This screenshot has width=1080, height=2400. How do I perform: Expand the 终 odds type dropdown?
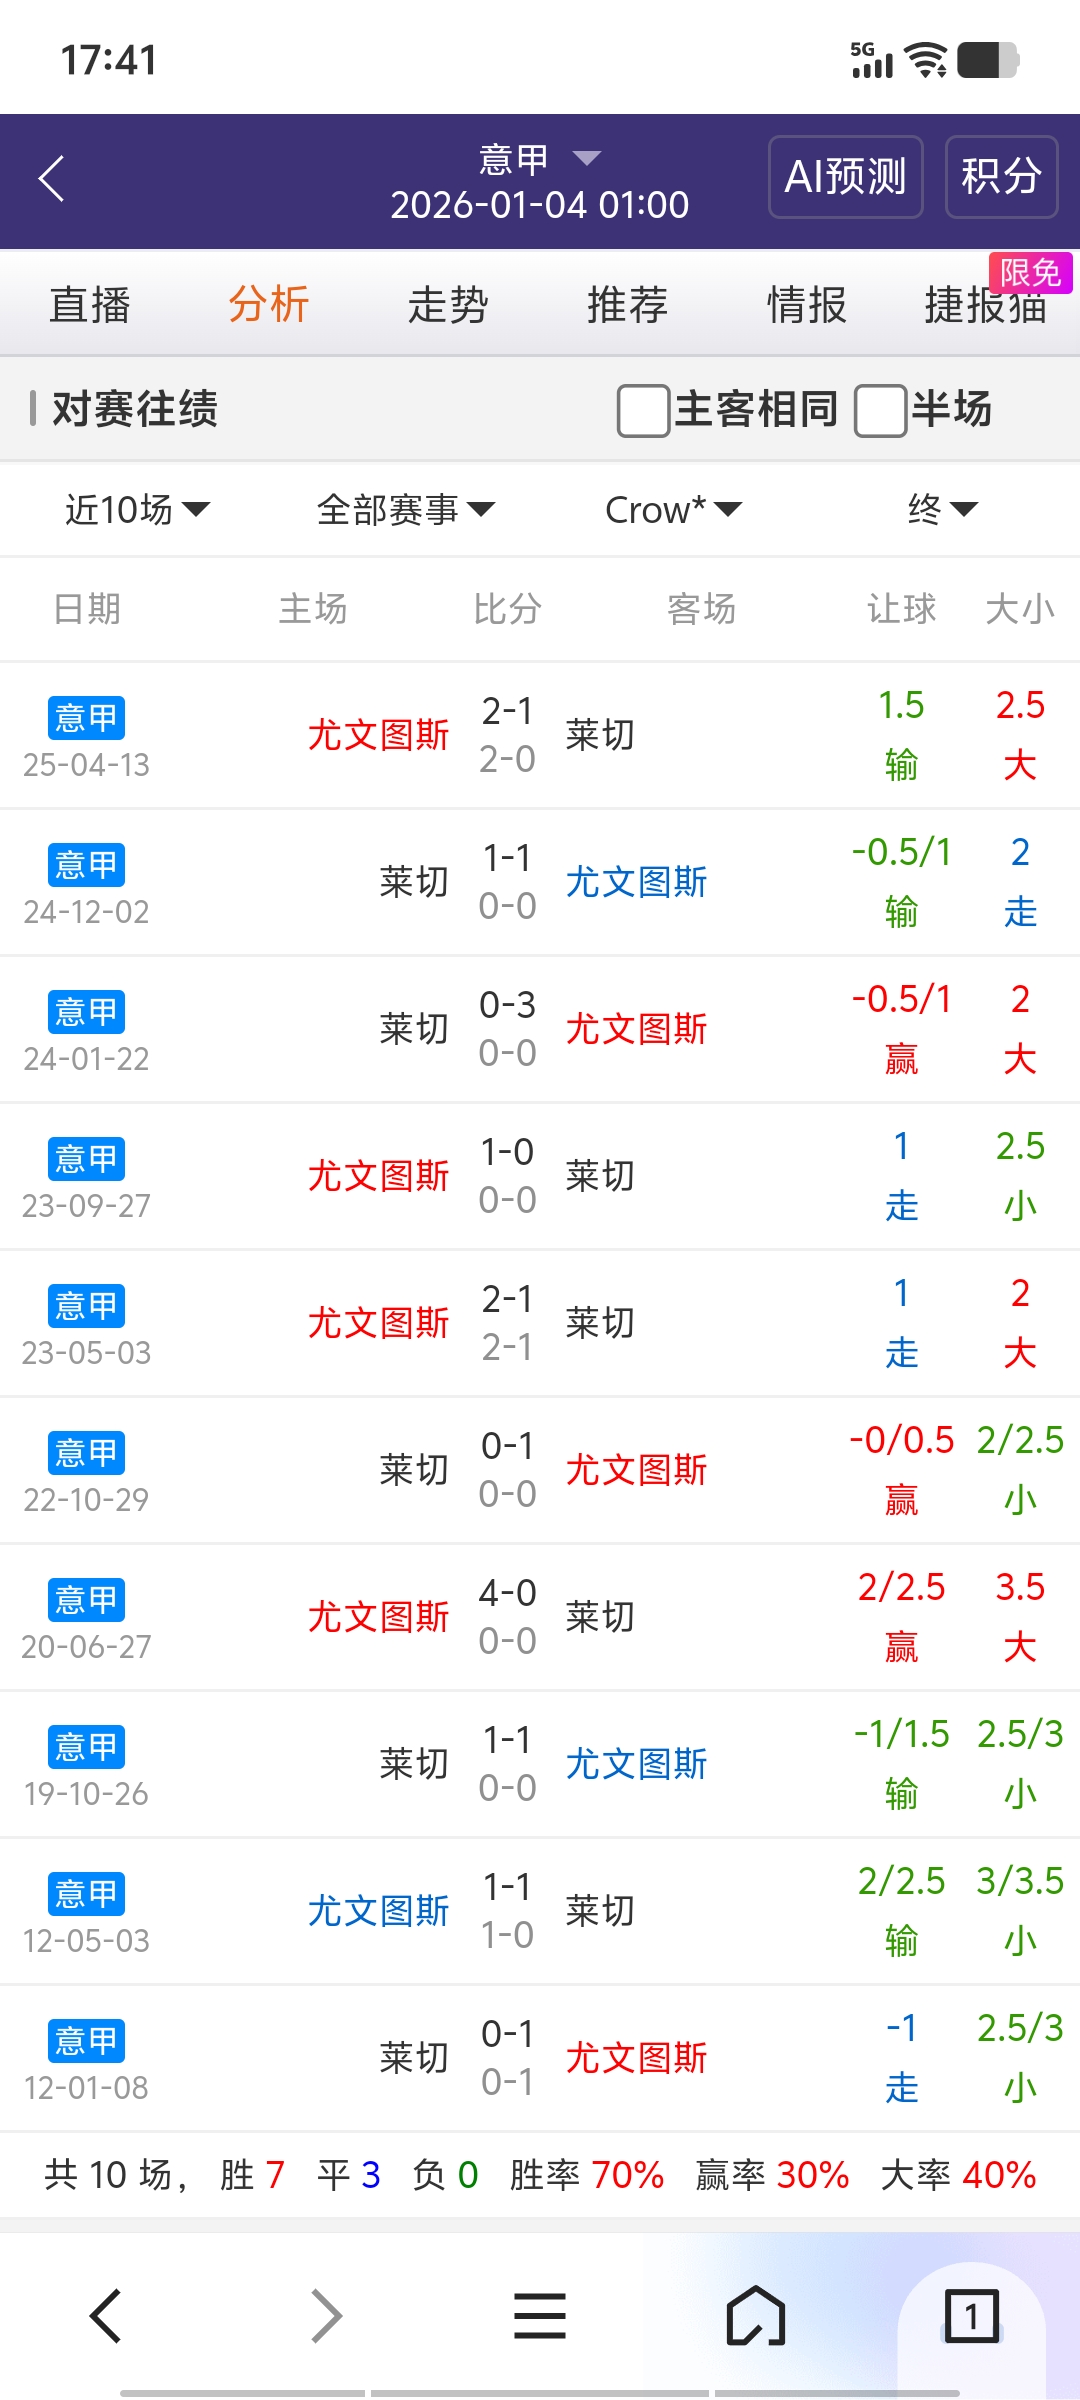[x=941, y=510]
